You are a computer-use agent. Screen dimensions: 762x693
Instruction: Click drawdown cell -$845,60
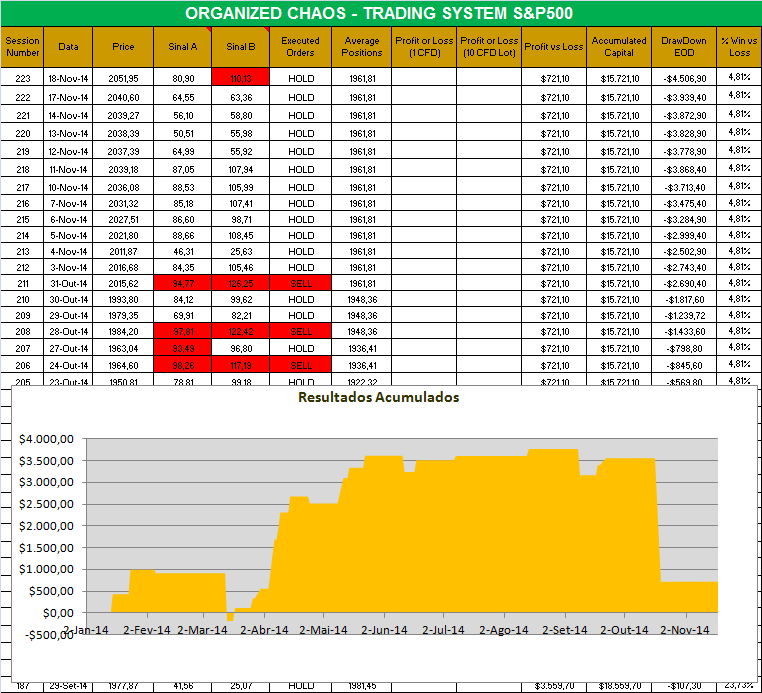684,365
